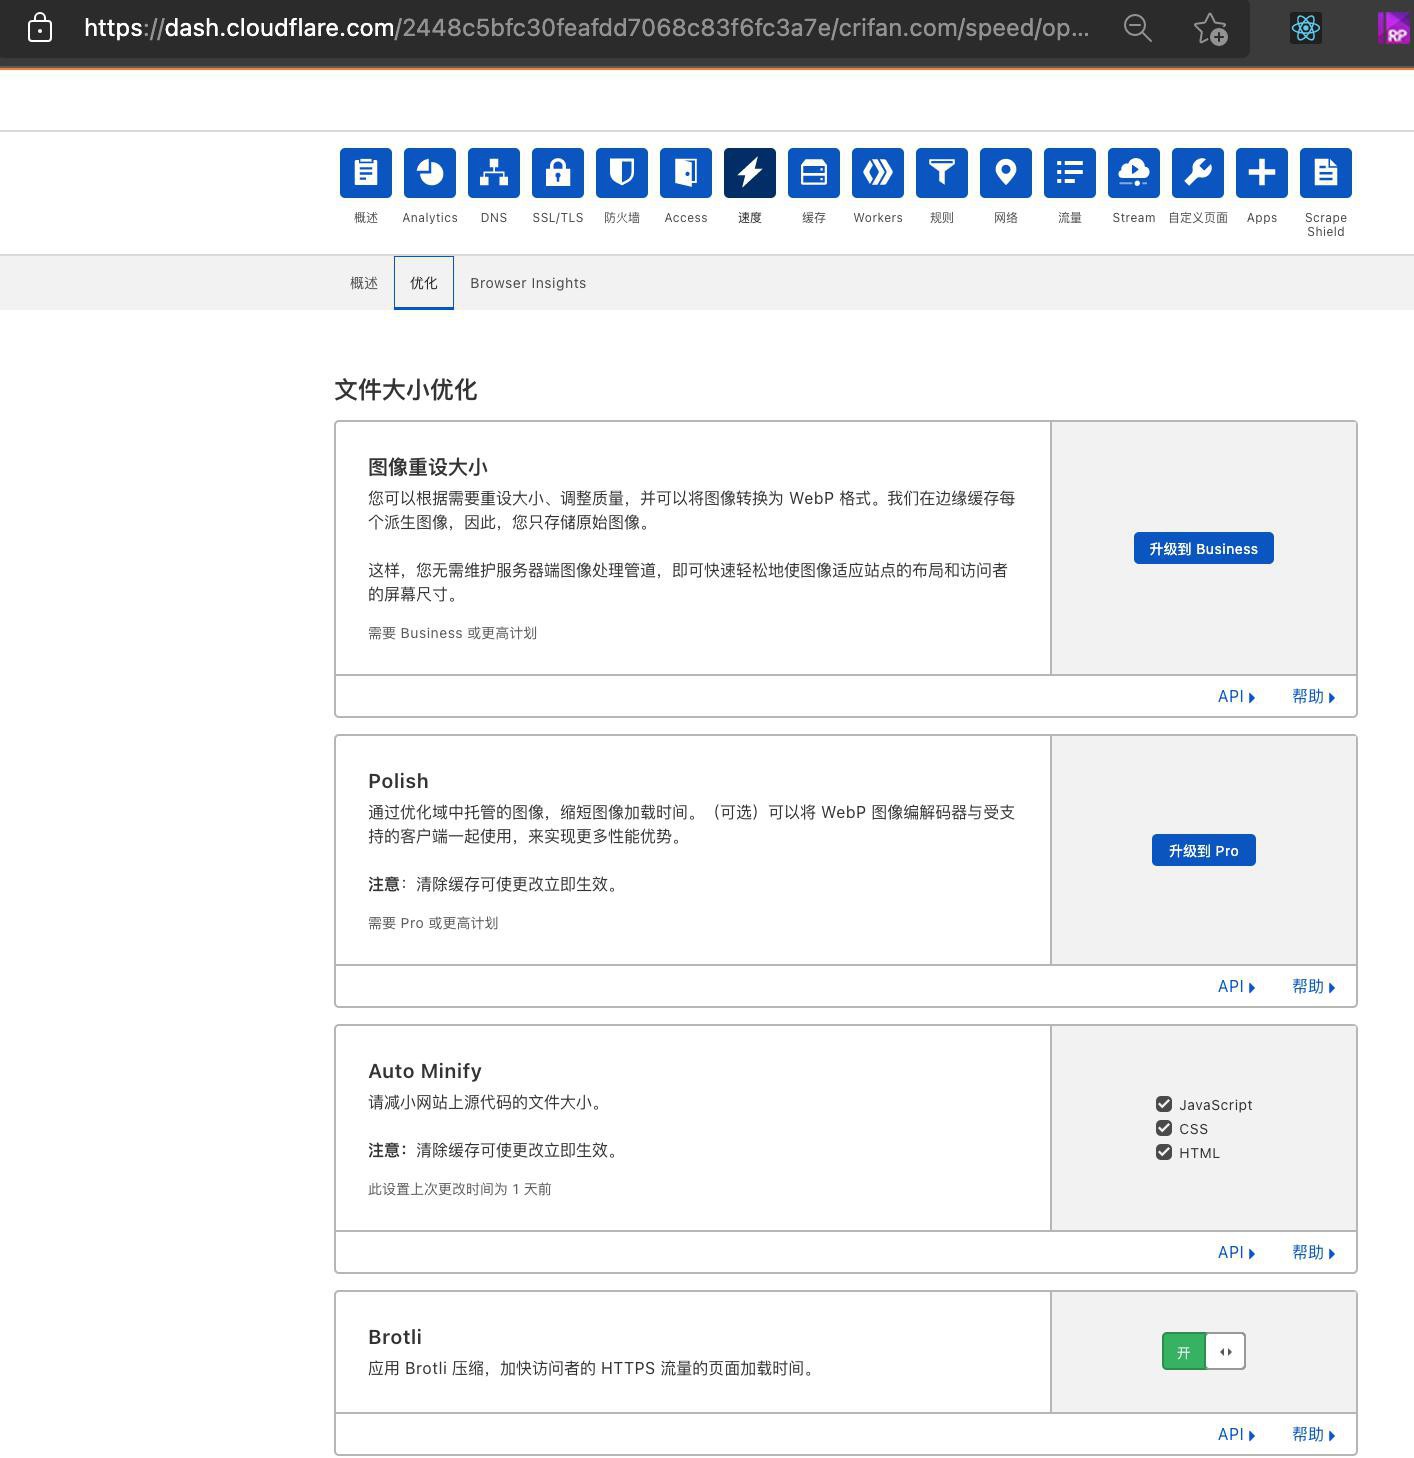Expand 帮助 for 图像重设大小 card
Screen dimensions: 1414x1458
[x=1314, y=696]
